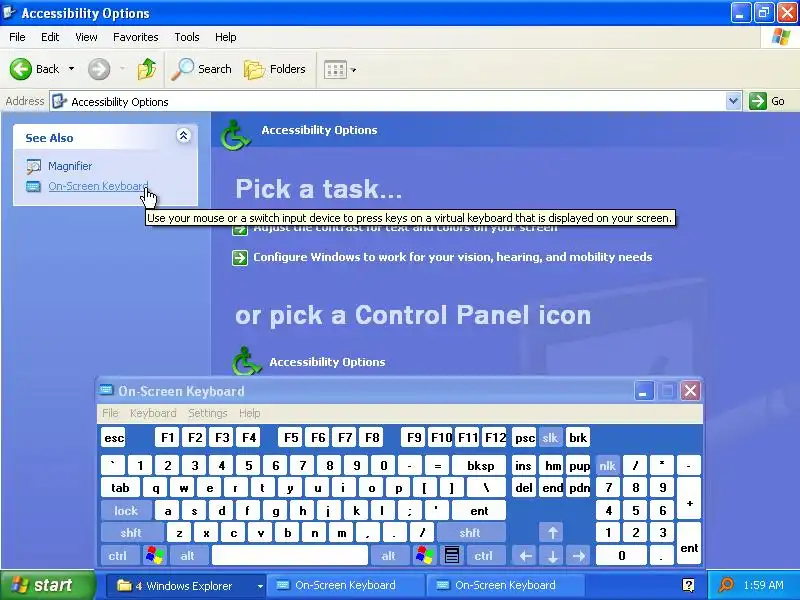This screenshot has width=800, height=600.
Task: Open the Back button history dropdown arrow
Action: (71, 69)
